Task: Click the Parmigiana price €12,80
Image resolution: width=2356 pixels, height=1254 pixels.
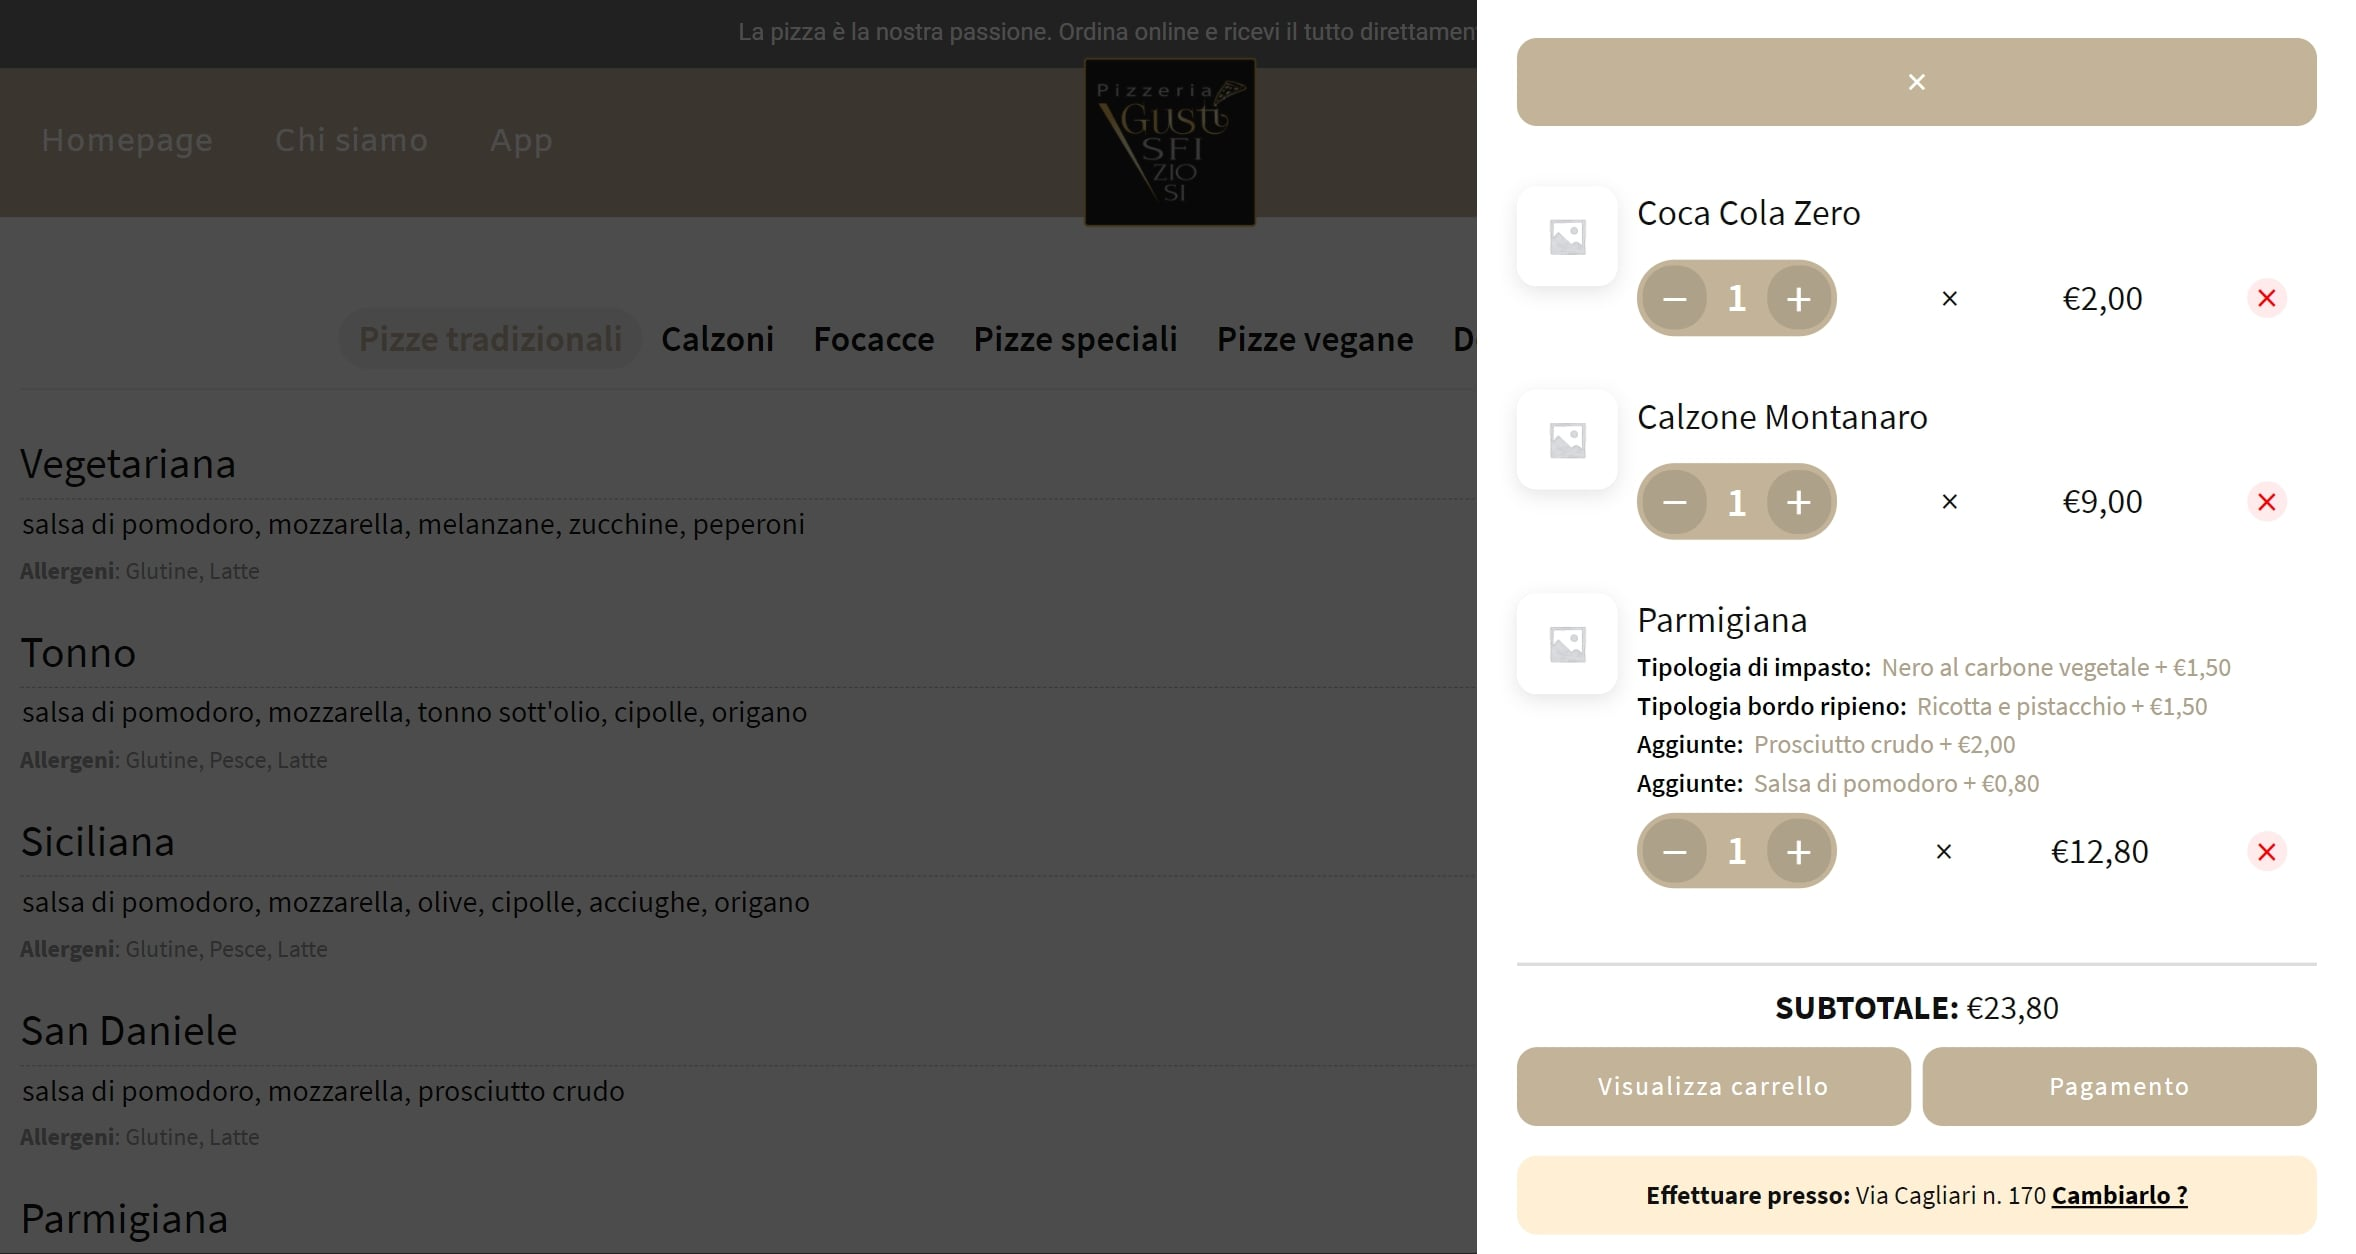Action: pyautogui.click(x=2099, y=852)
